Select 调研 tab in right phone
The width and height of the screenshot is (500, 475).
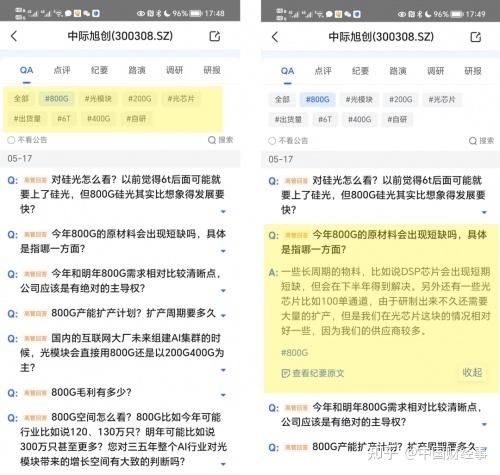pos(435,71)
